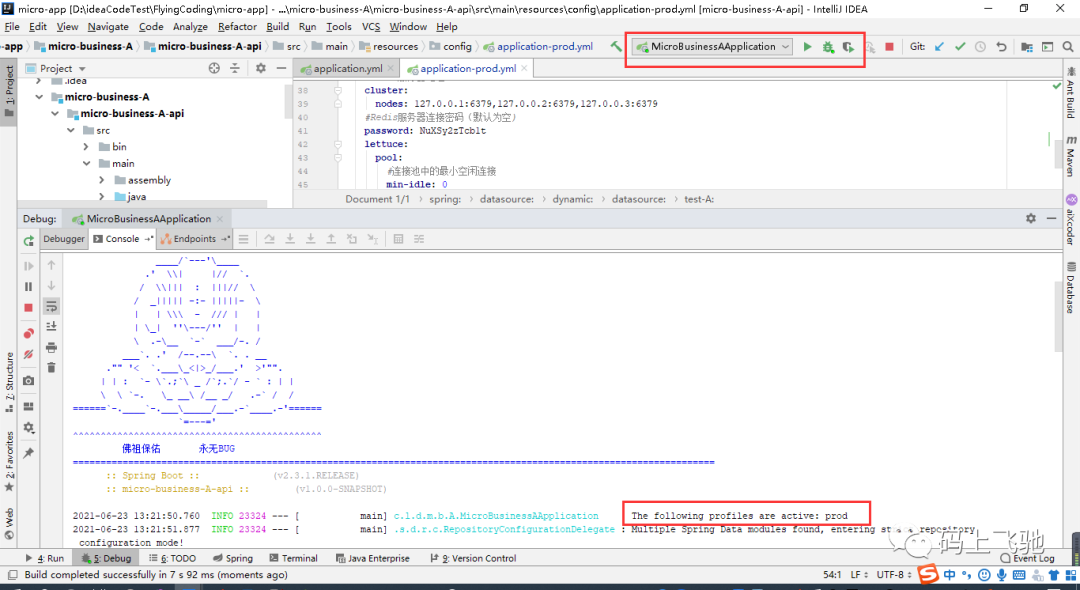
Task: Restore layout icon in debug sidebar
Action: [29, 406]
